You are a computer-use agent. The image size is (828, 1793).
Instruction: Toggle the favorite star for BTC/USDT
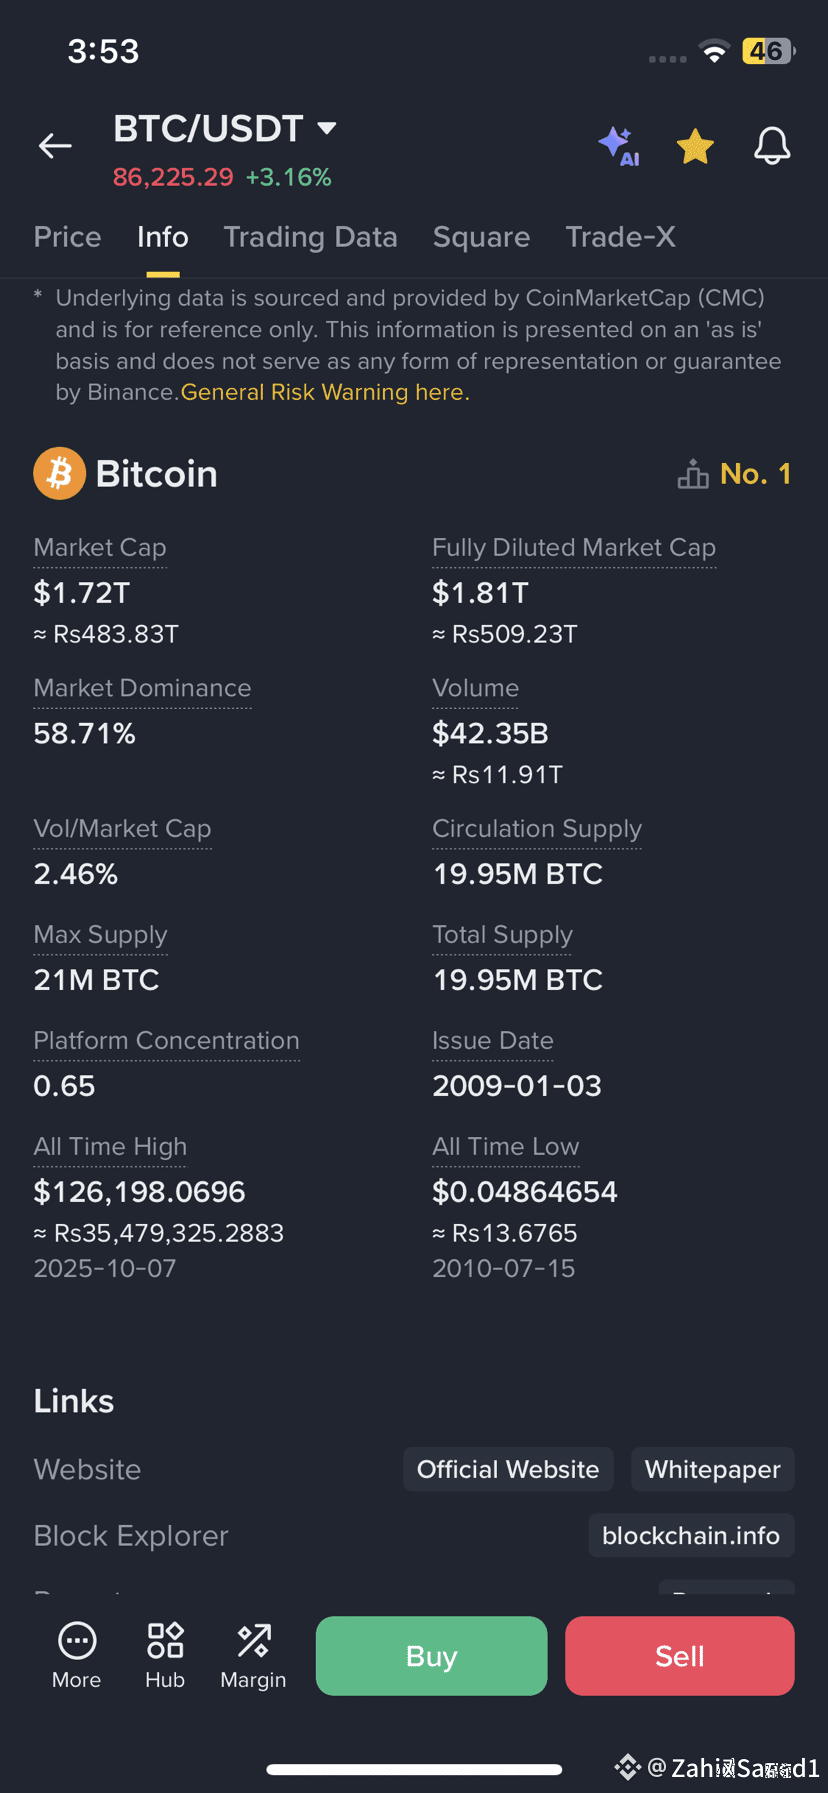[695, 146]
